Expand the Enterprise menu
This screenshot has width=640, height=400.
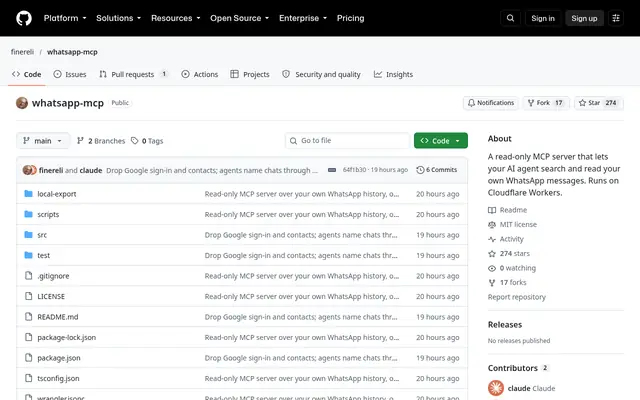[303, 18]
